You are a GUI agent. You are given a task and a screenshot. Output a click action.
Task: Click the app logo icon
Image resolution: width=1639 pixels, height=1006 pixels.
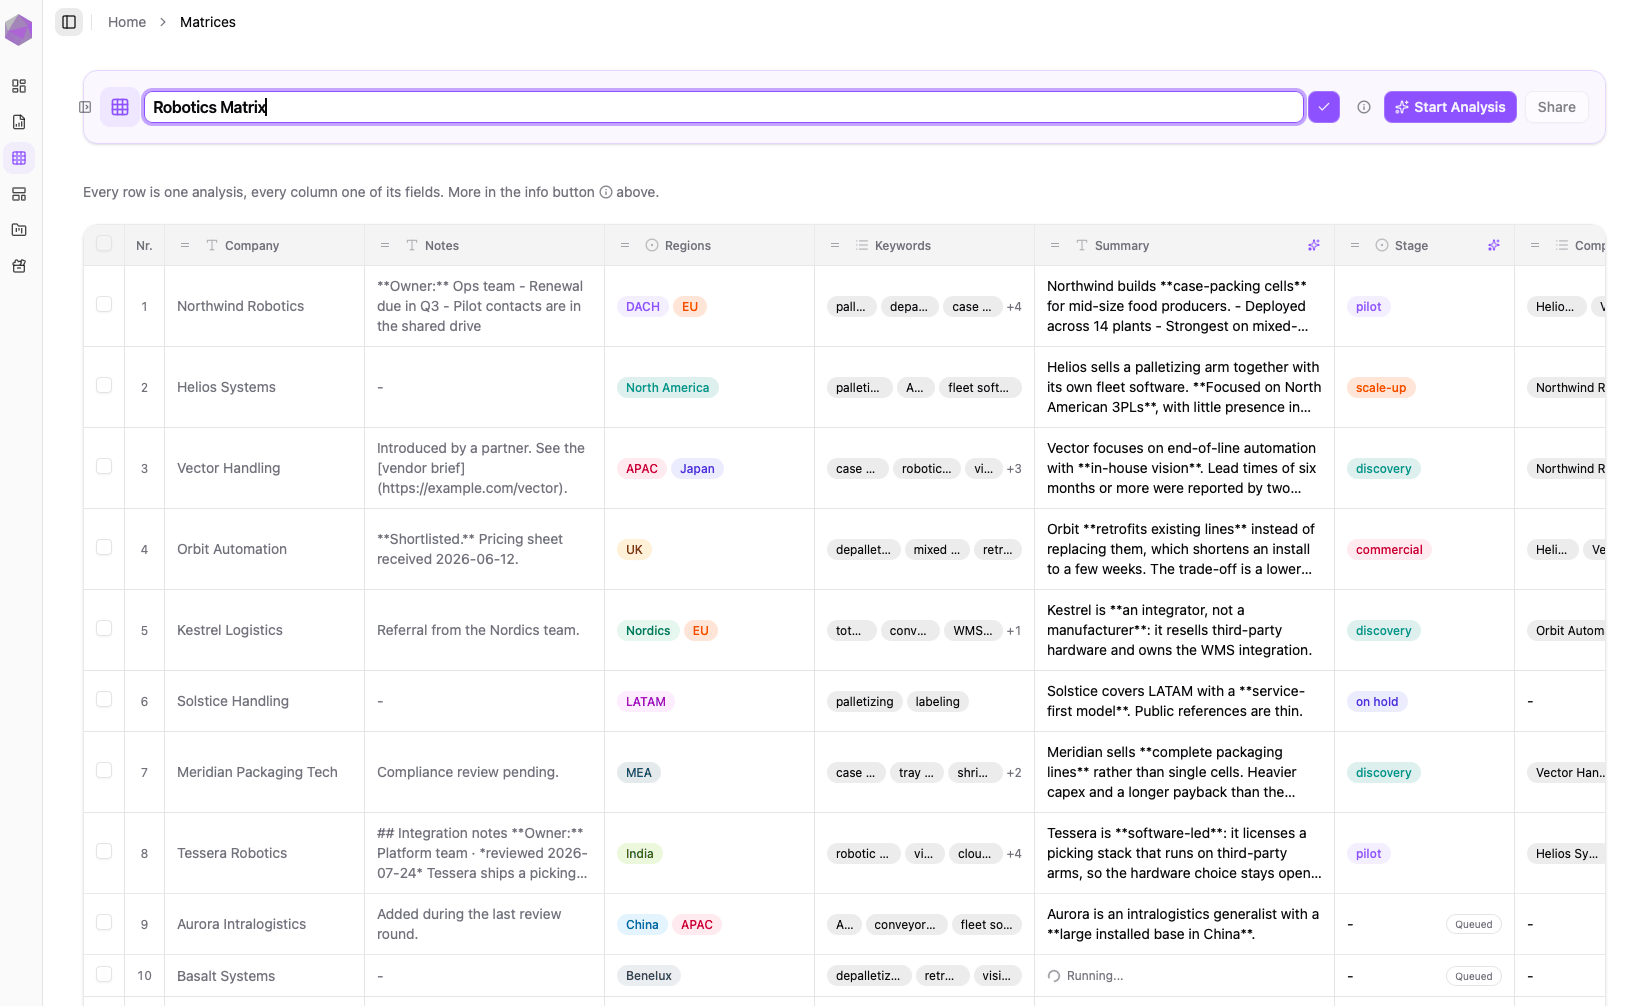click(19, 30)
